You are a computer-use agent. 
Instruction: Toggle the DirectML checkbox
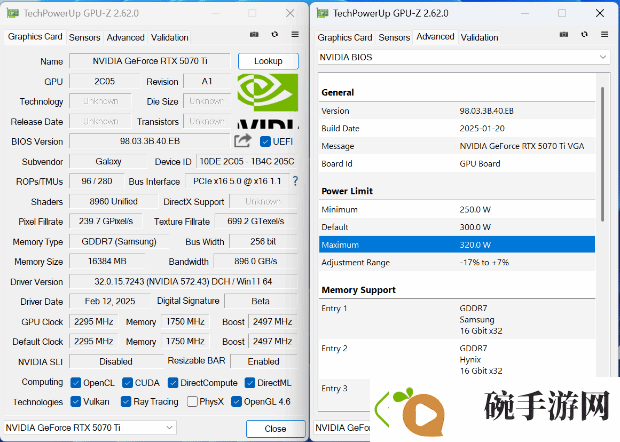coord(250,383)
